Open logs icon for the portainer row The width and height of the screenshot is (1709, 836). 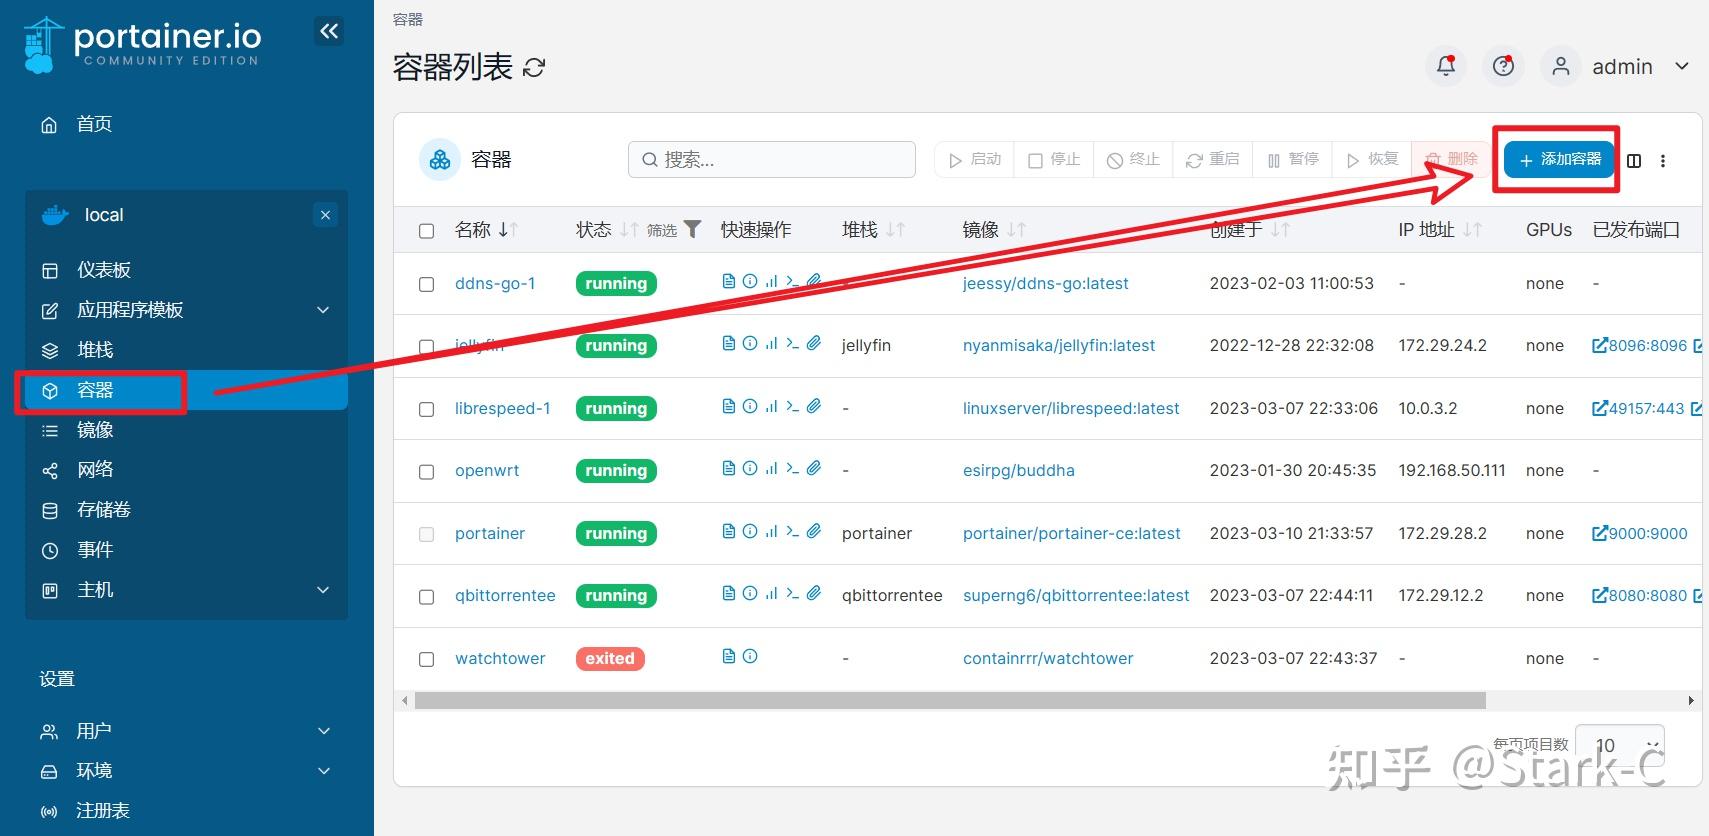coord(728,531)
